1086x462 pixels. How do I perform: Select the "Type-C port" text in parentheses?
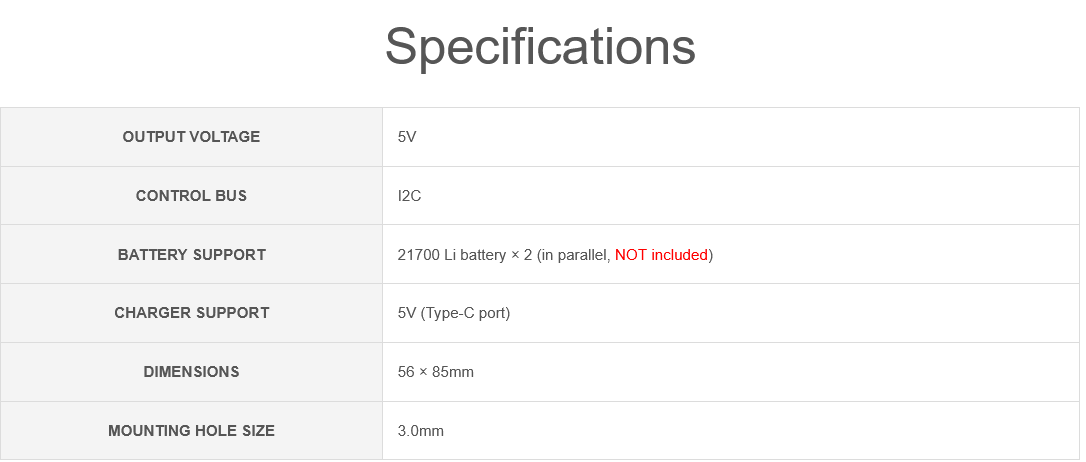[x=466, y=313]
